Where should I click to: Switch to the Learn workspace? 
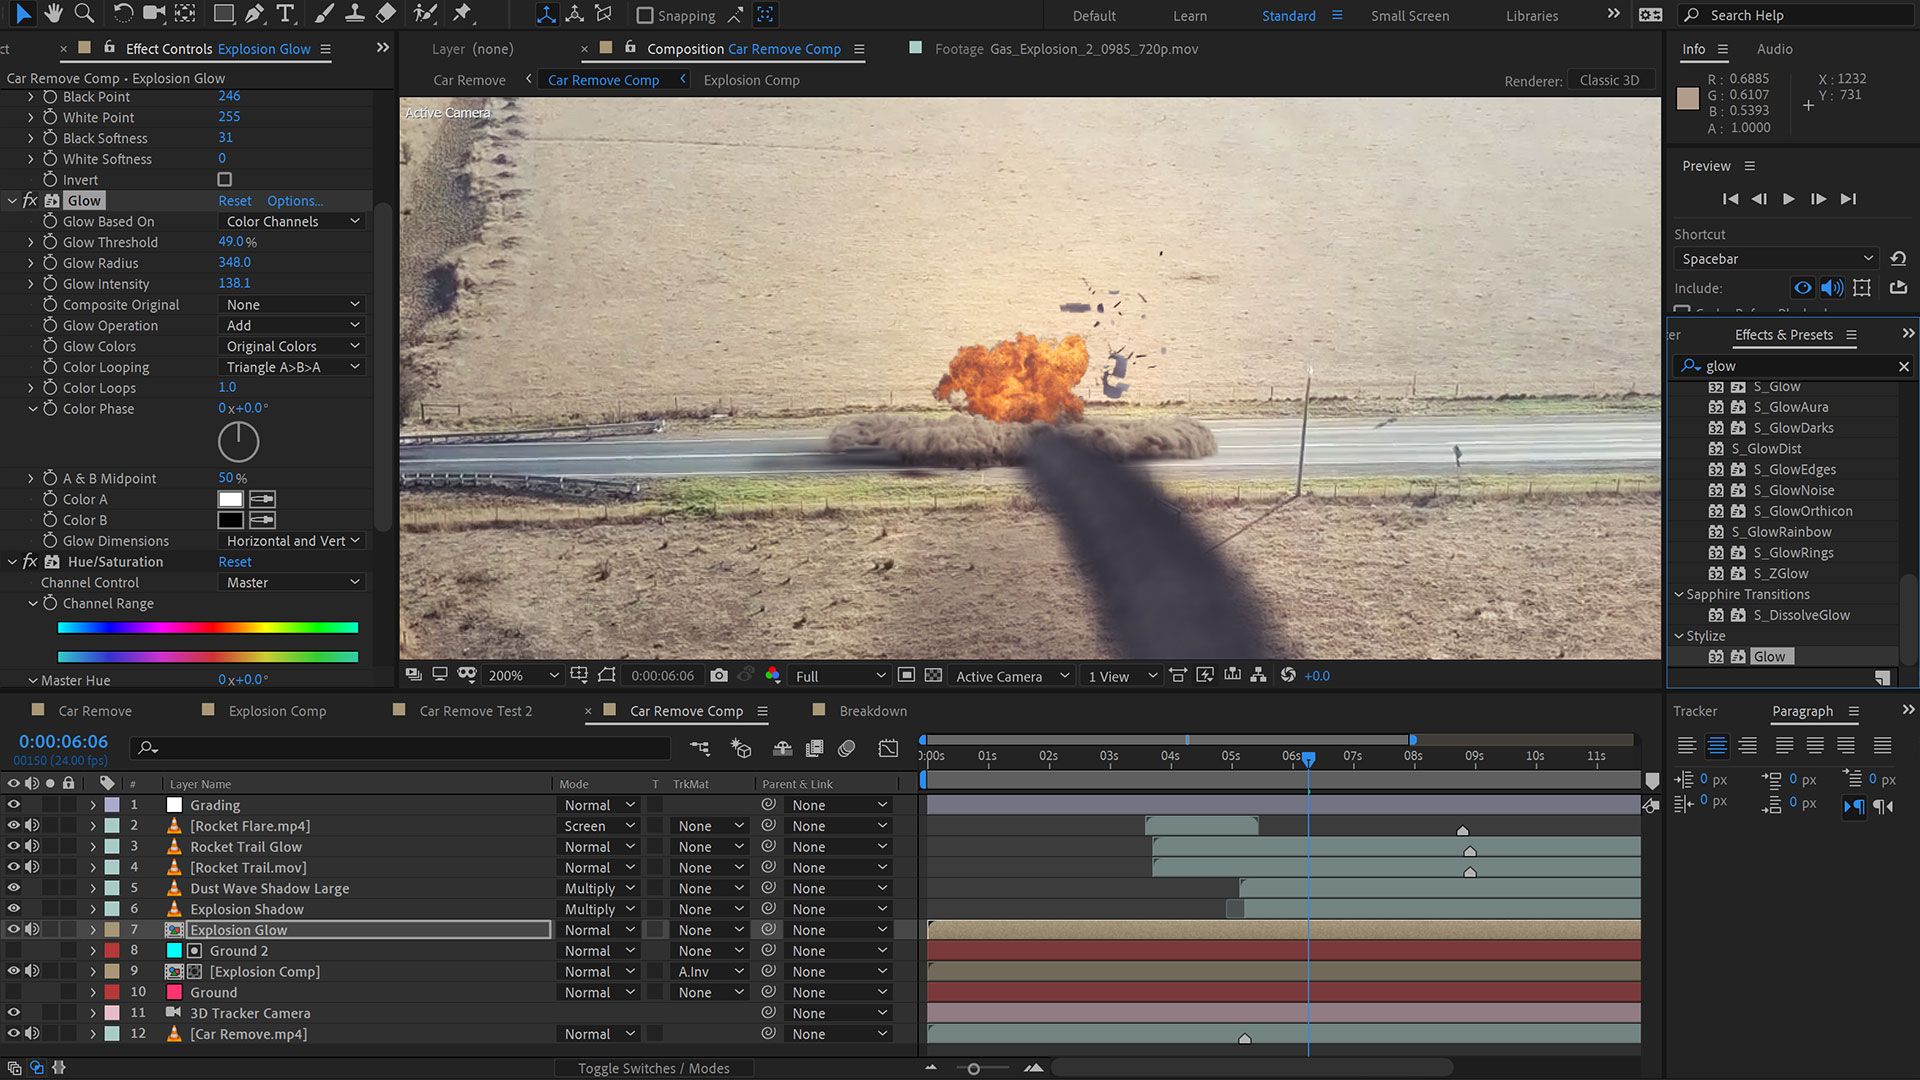click(1189, 16)
